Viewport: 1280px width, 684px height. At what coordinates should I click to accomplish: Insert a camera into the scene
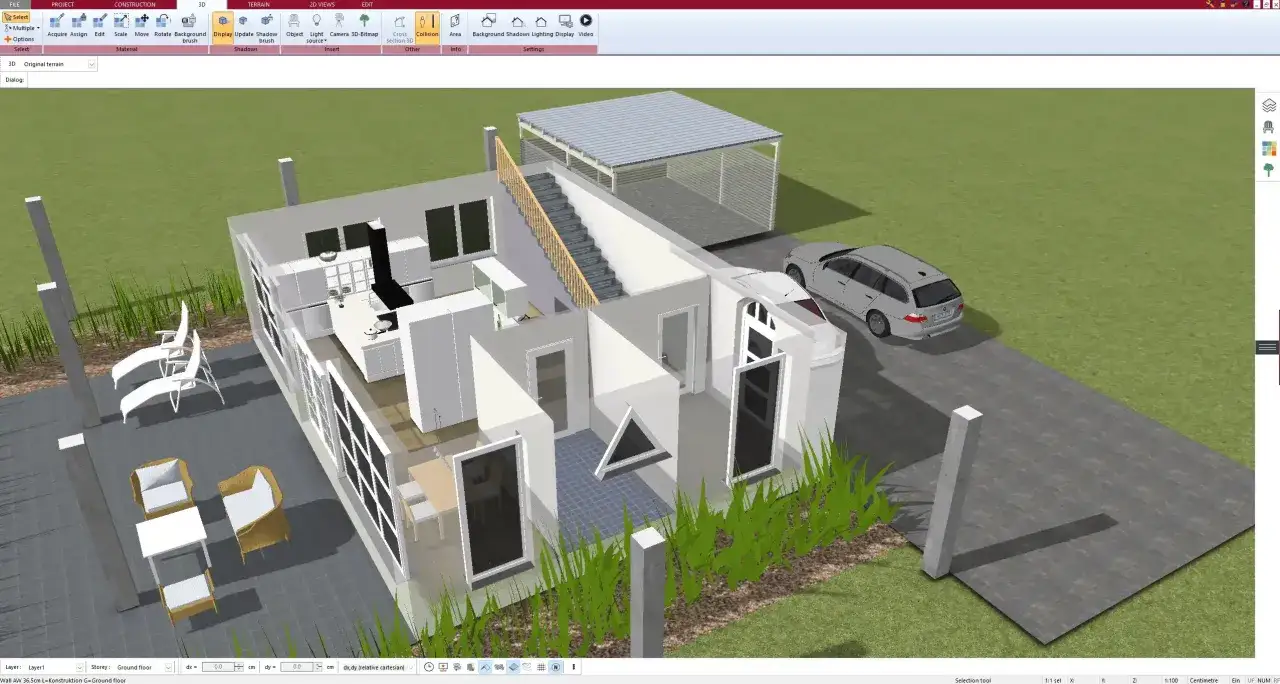coord(338,27)
